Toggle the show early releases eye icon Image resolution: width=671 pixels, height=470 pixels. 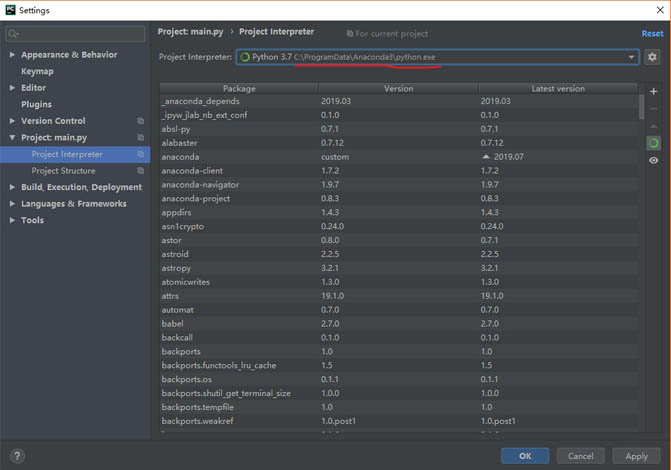(x=653, y=161)
